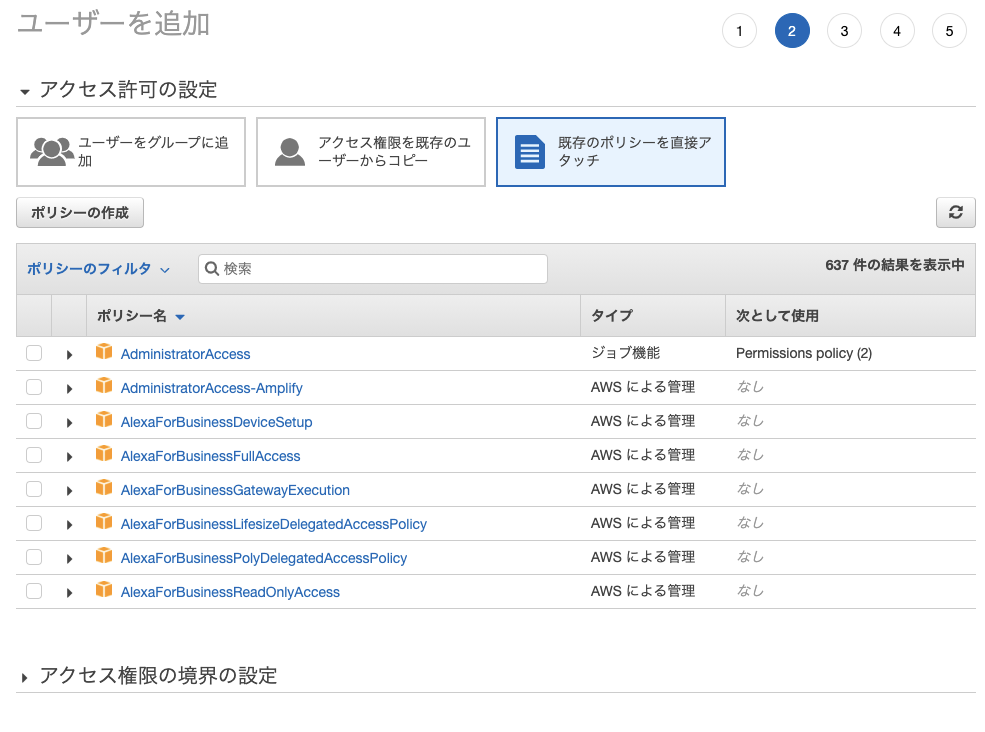Jump to wizard step 3
Viewport: 985px width, 732px height.
coord(844,31)
